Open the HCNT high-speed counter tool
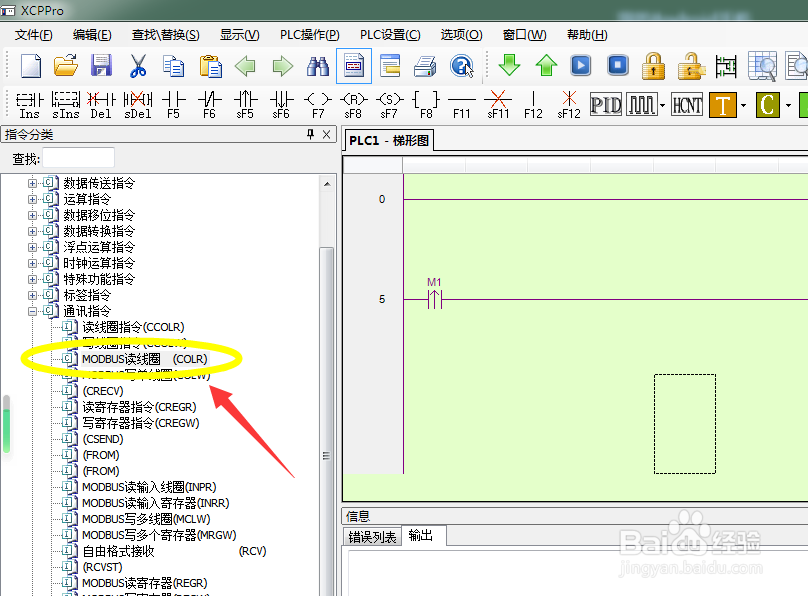 coord(687,105)
